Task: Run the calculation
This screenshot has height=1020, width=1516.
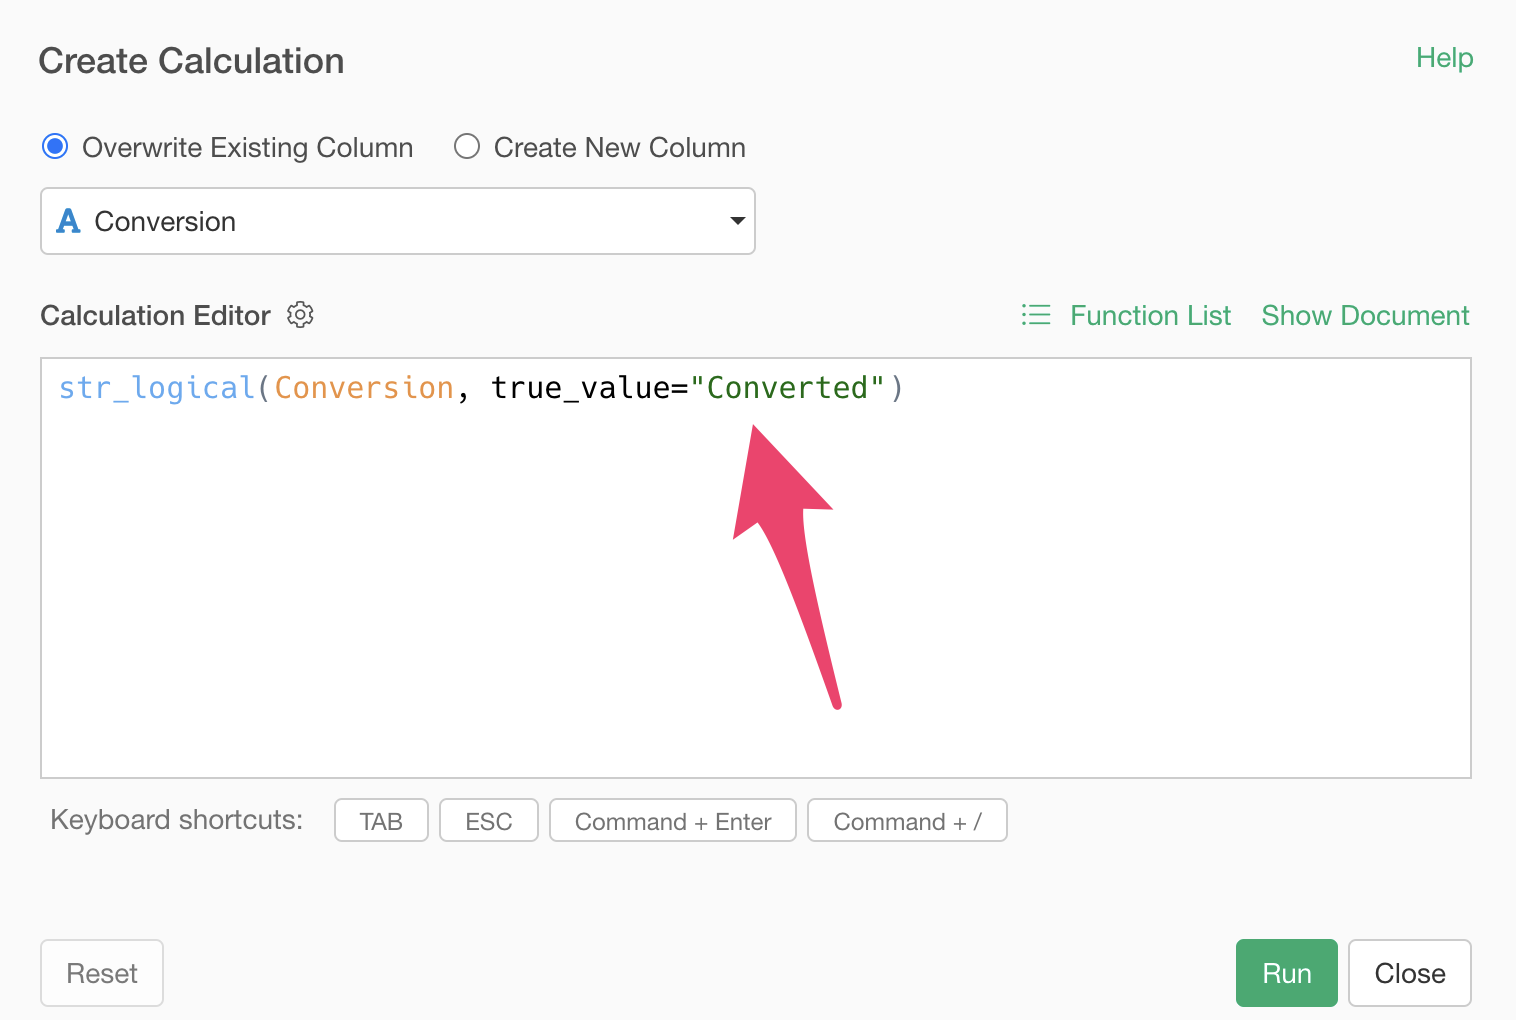Action: 1286,973
